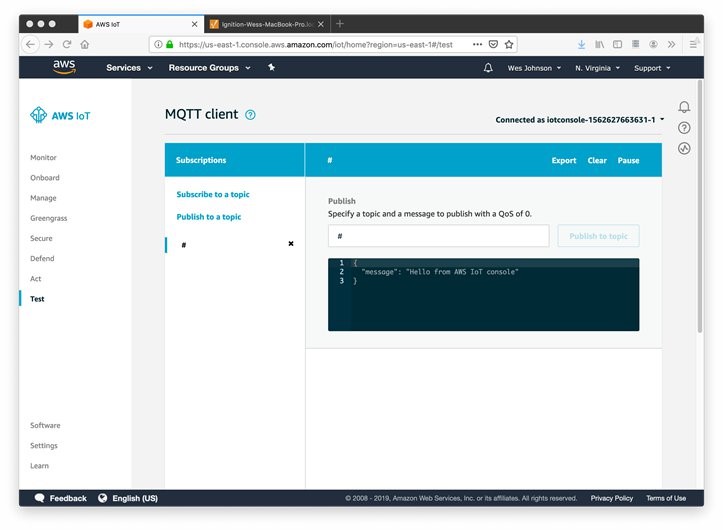Export the messages
723x530 pixels.
[563, 161]
